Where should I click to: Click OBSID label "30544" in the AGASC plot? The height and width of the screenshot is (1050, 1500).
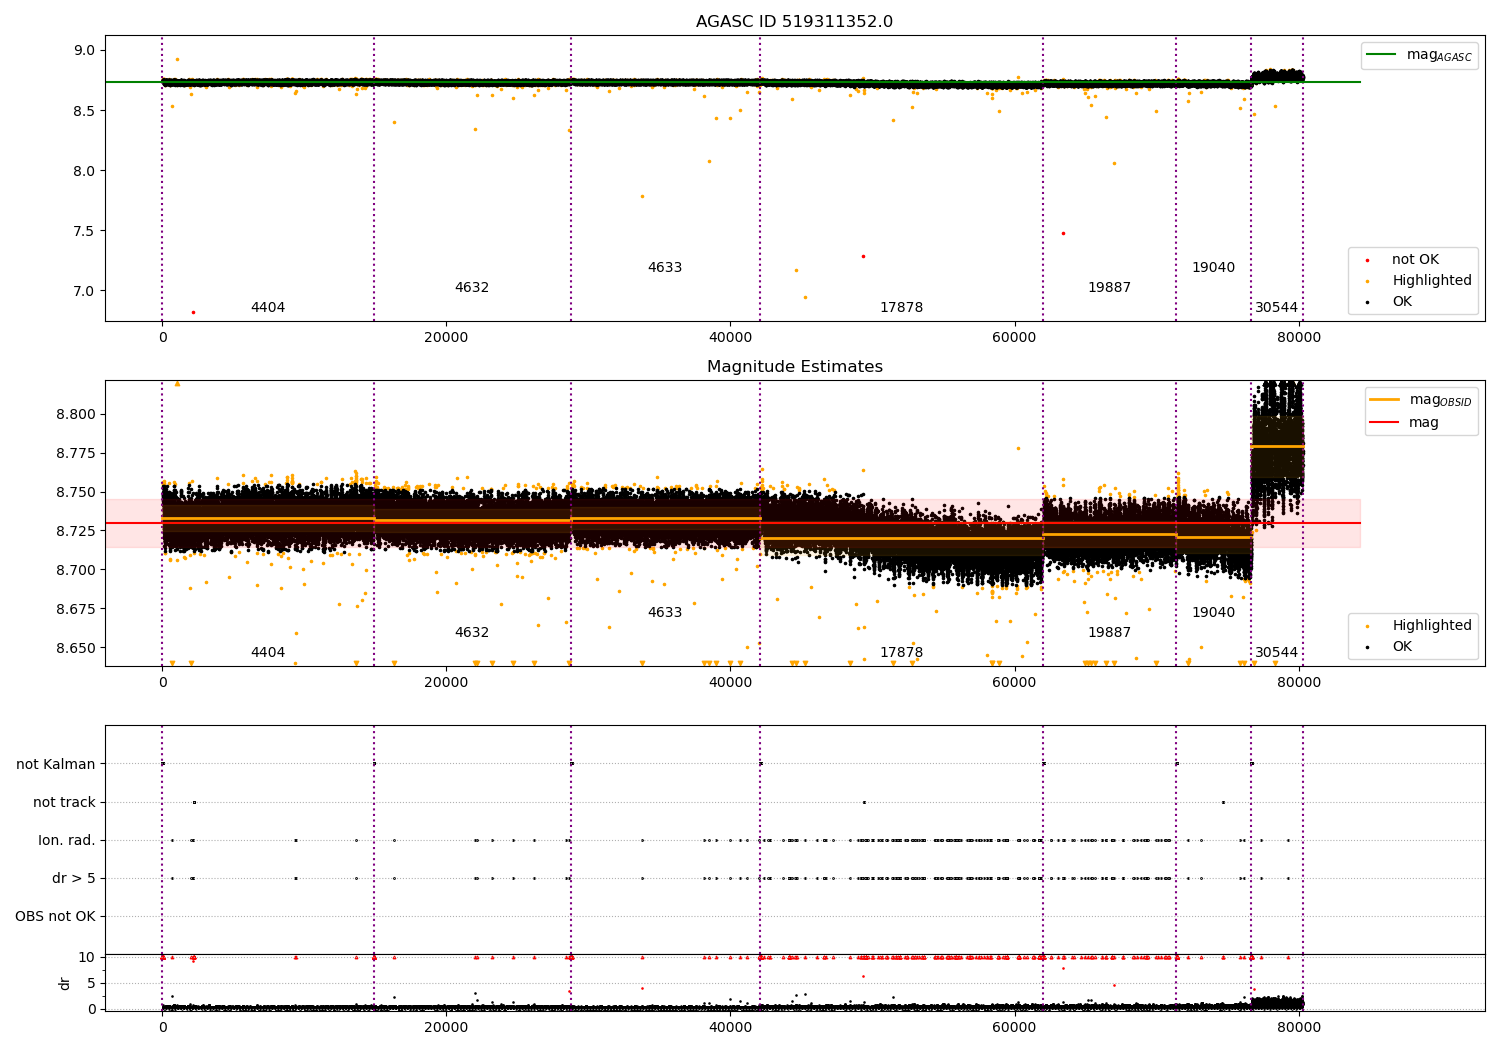[1277, 308]
